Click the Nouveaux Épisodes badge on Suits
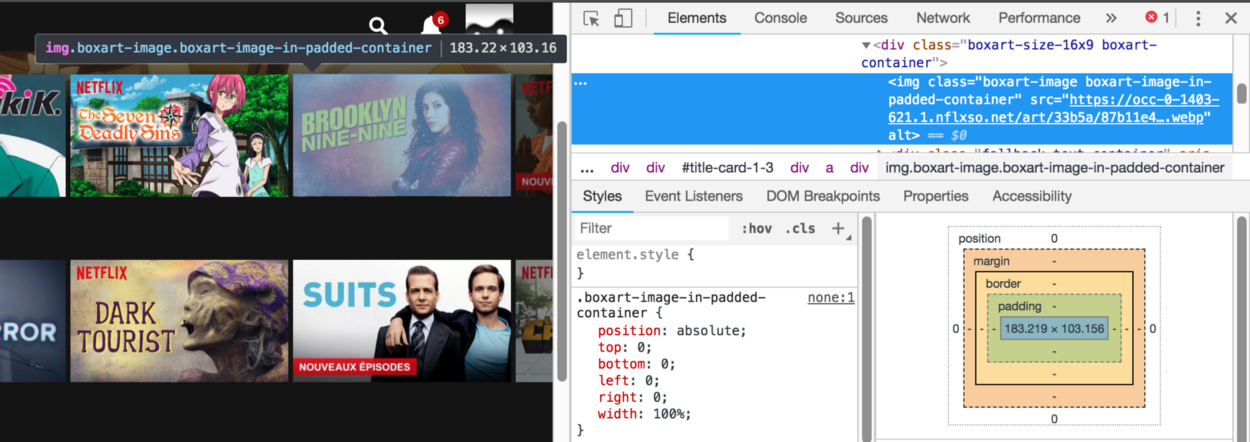The width and height of the screenshot is (1250, 442). (x=355, y=367)
